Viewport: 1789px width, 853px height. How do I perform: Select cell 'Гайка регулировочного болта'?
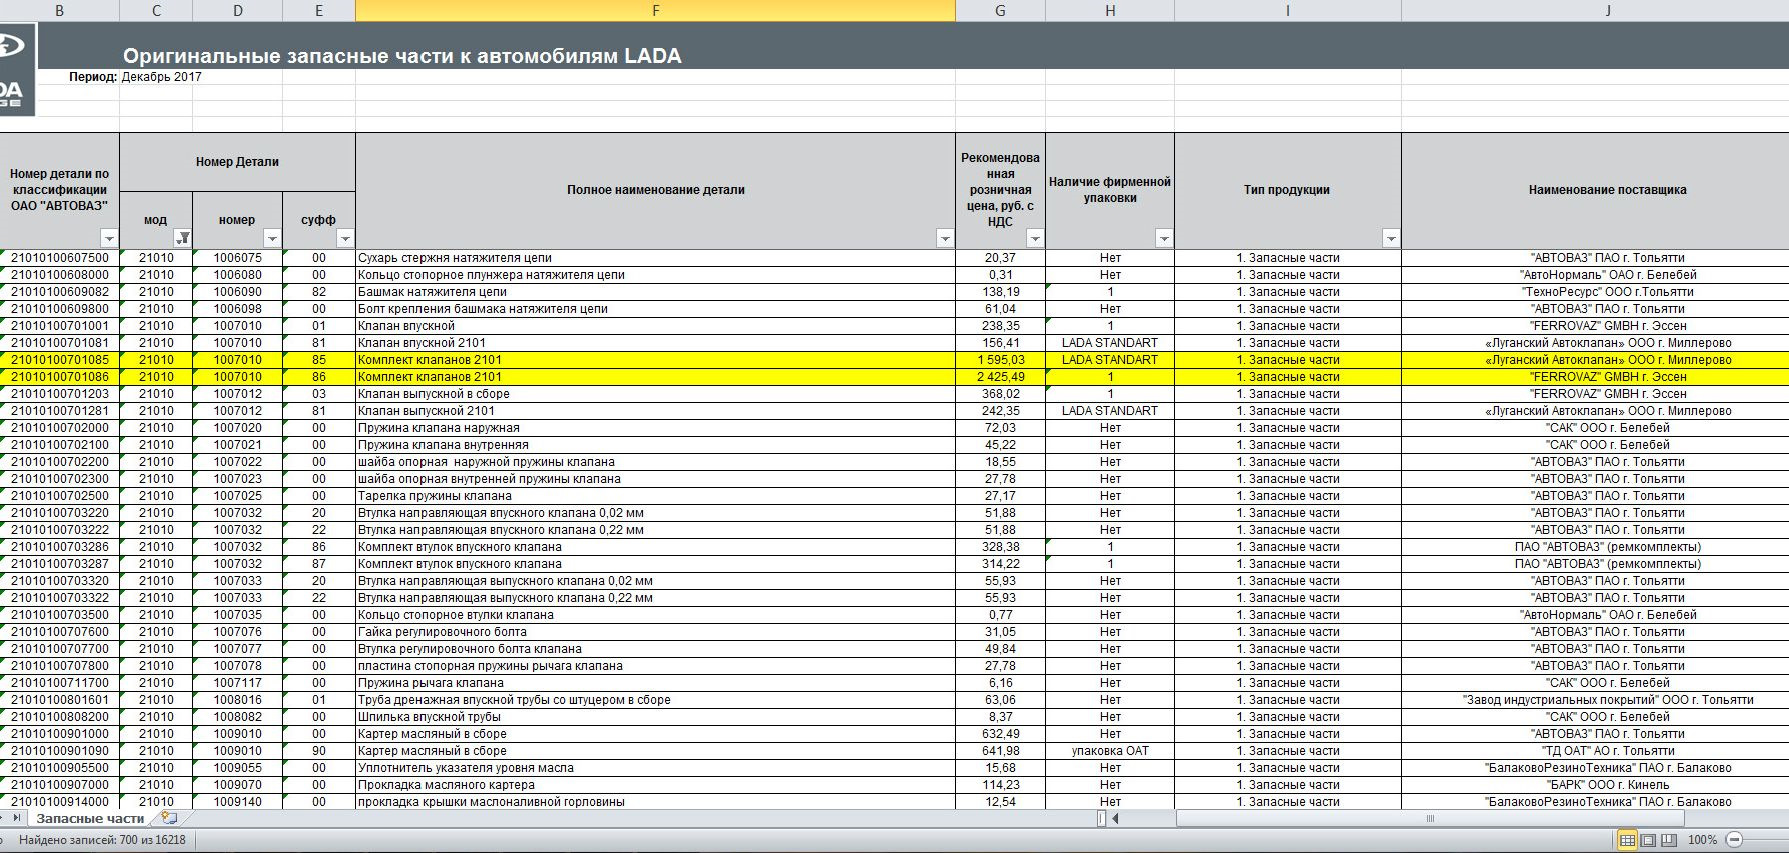click(655, 632)
